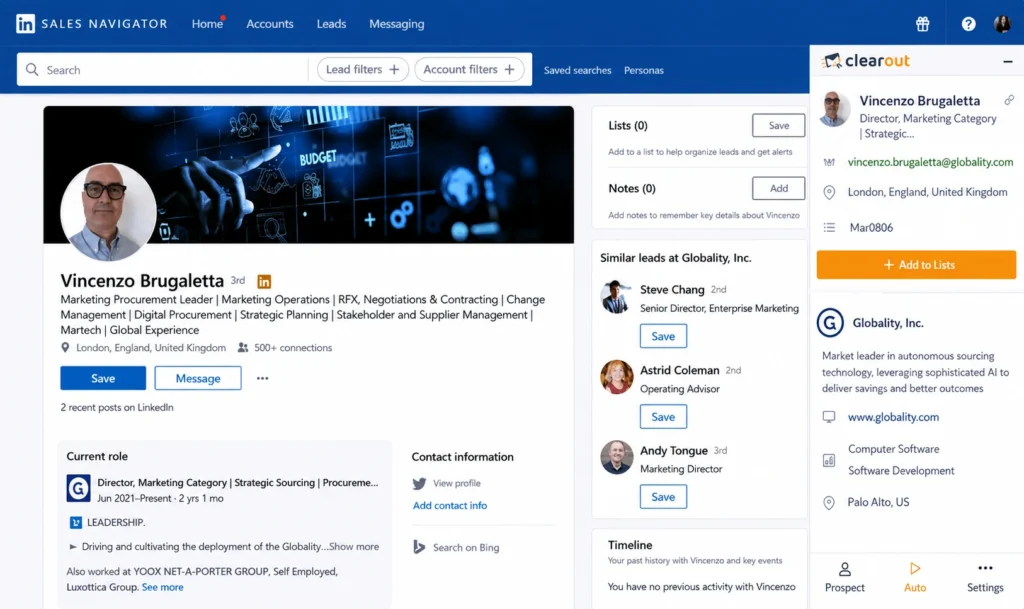Save Steve Chang as lead

pyautogui.click(x=663, y=336)
